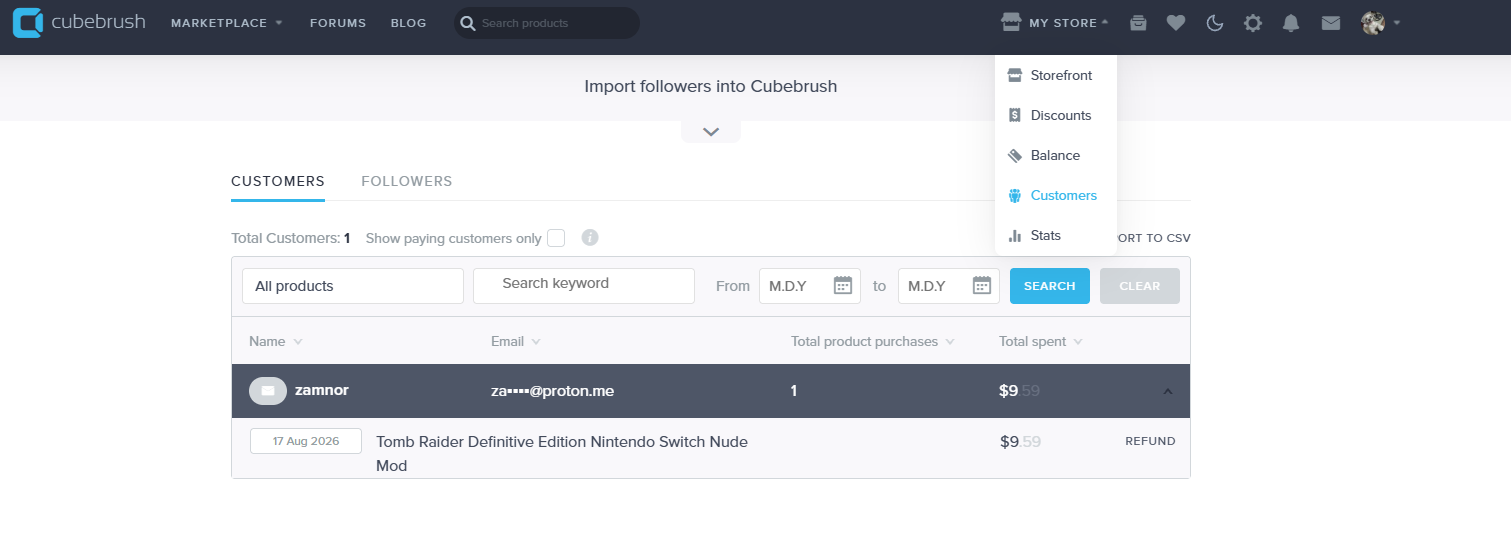This screenshot has height=552, width=1511.
Task: Click the magnifier icon in search bar
Action: point(467,23)
